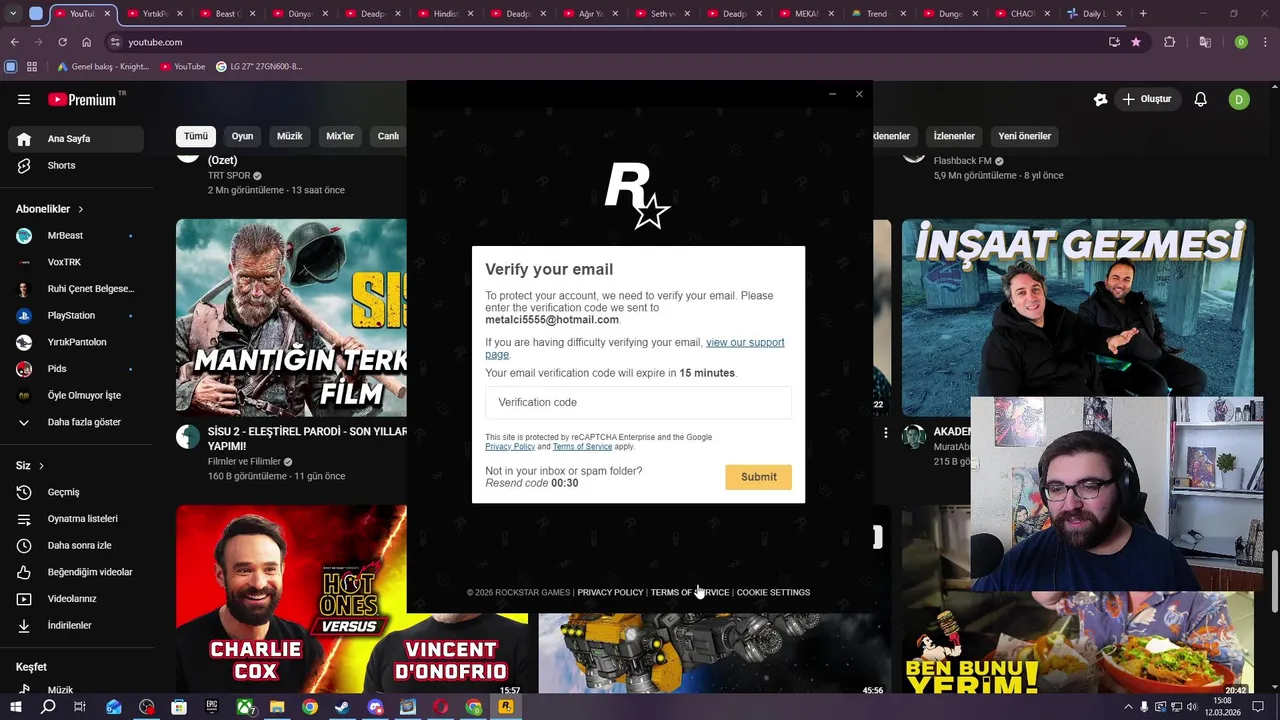The width and height of the screenshot is (1280, 720).
Task: Open the Chrome three-dot menu
Action: [x=1265, y=42]
